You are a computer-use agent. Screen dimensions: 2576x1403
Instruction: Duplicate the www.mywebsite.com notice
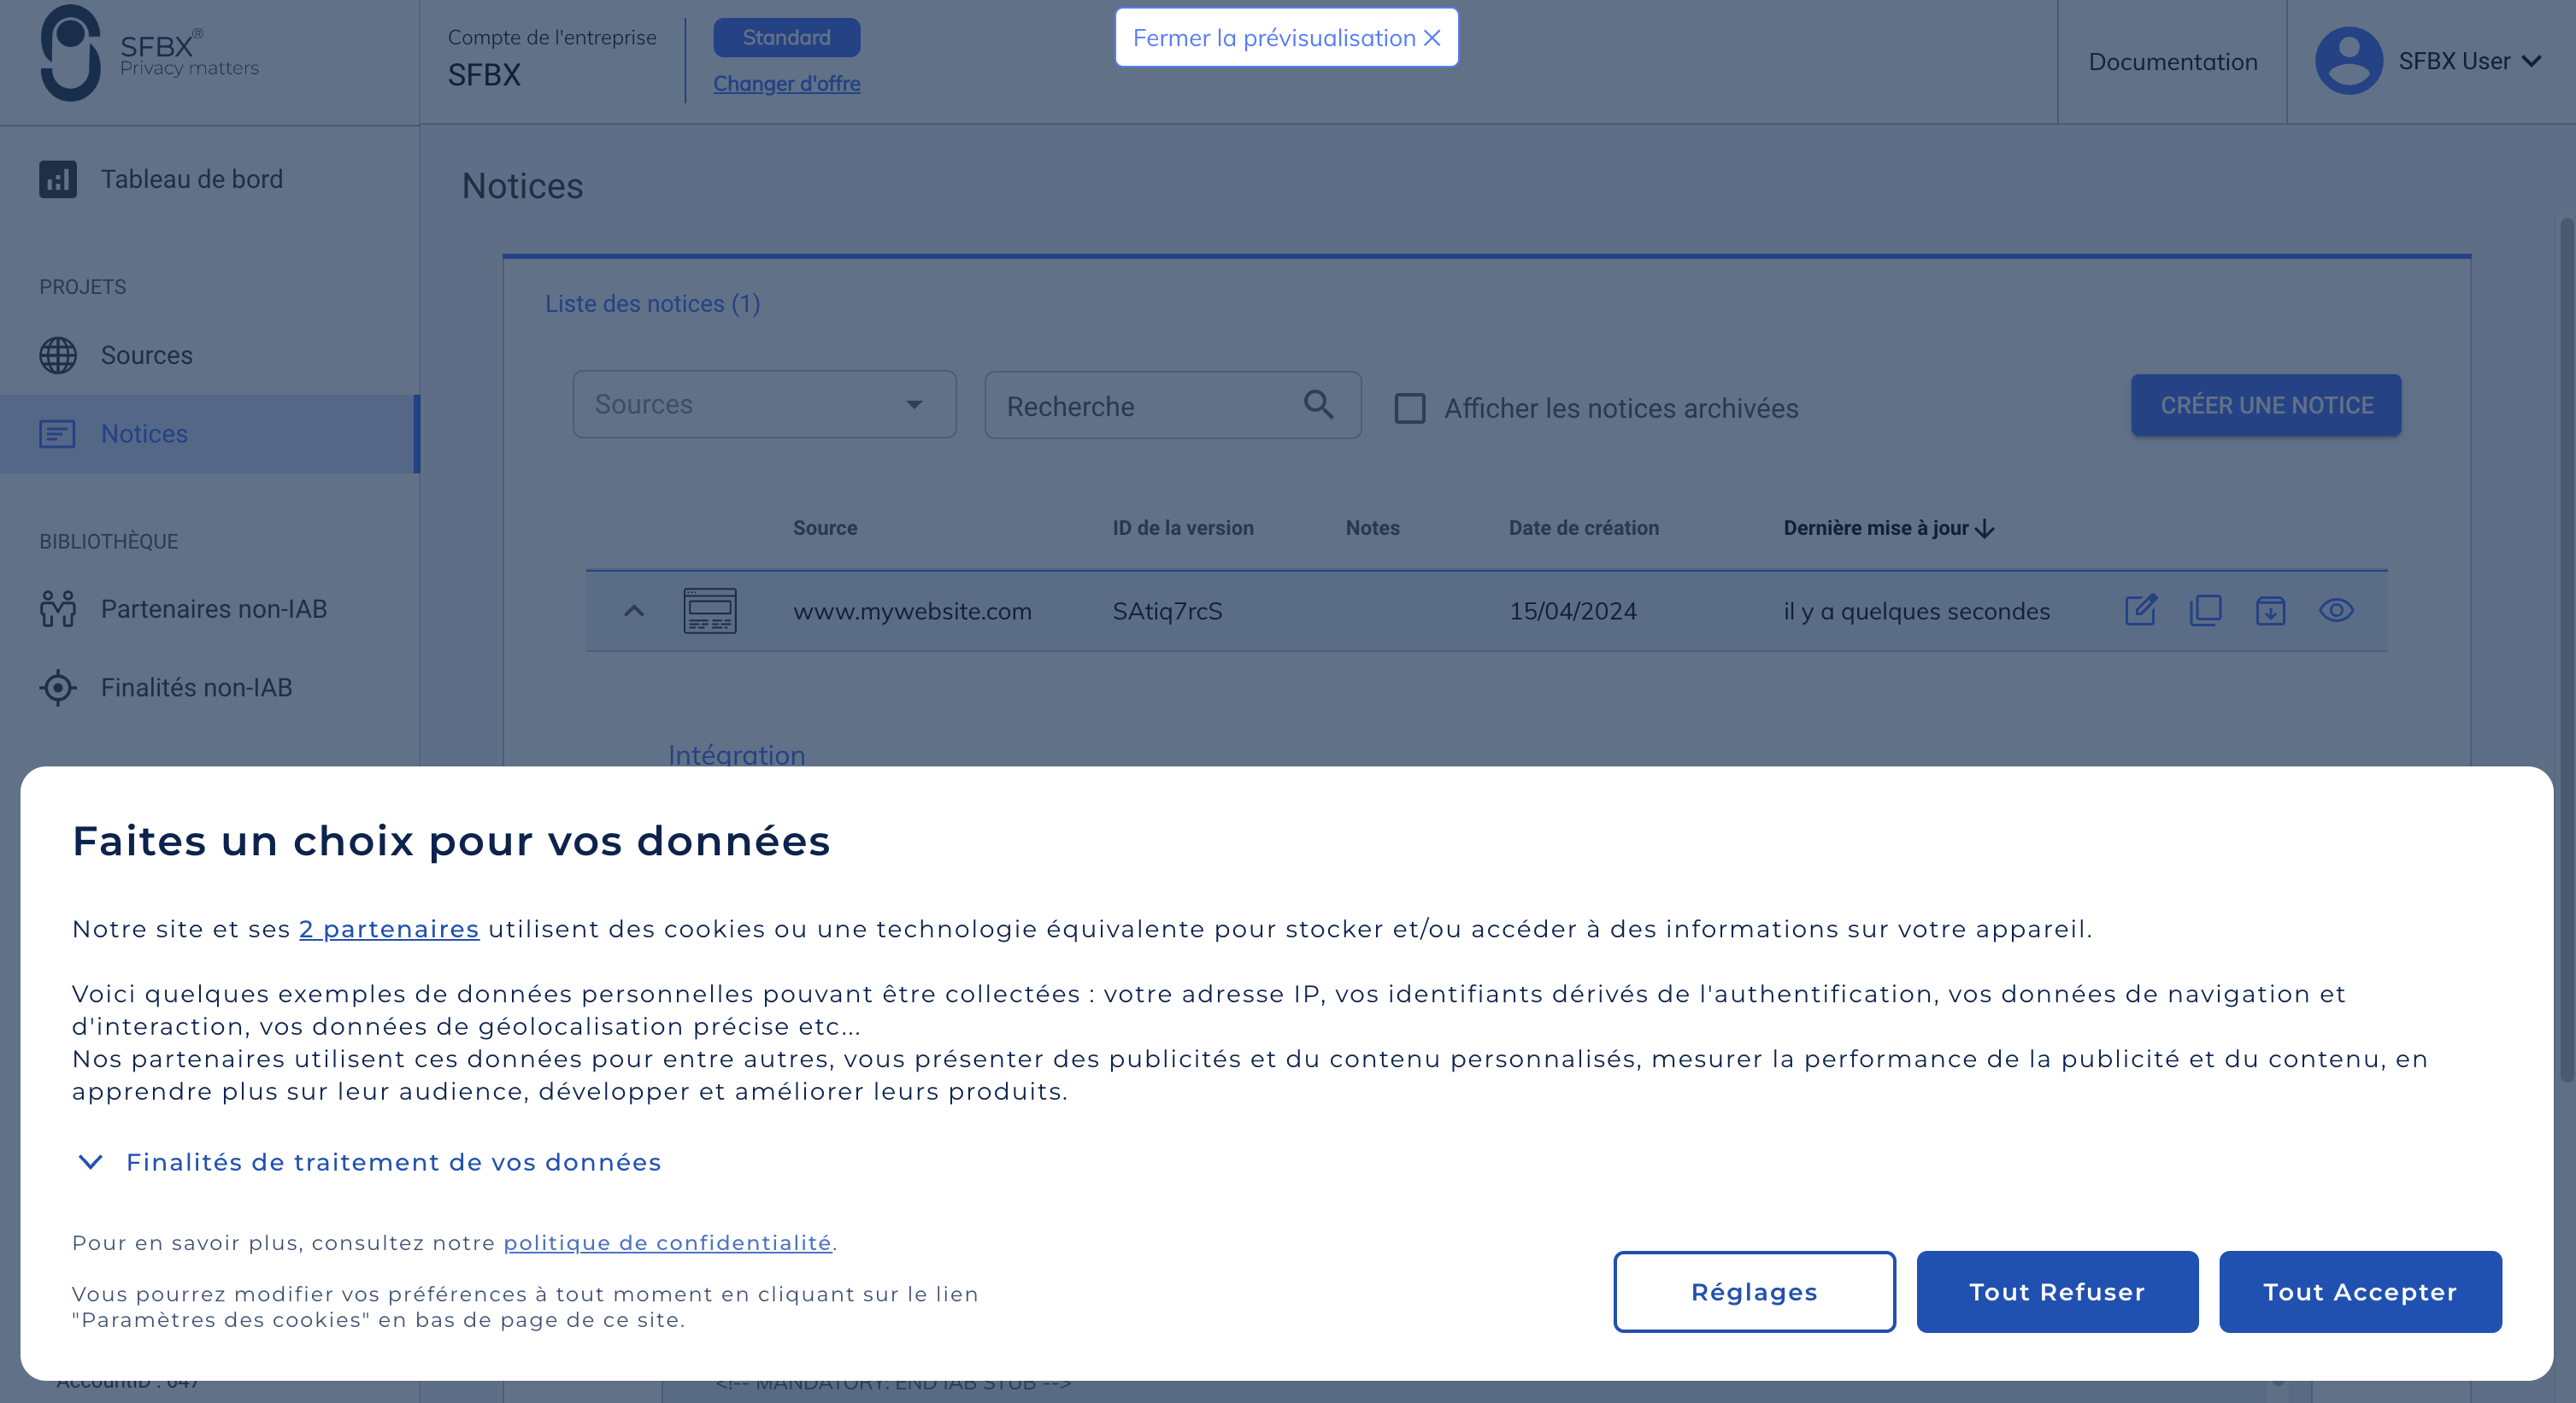2206,611
